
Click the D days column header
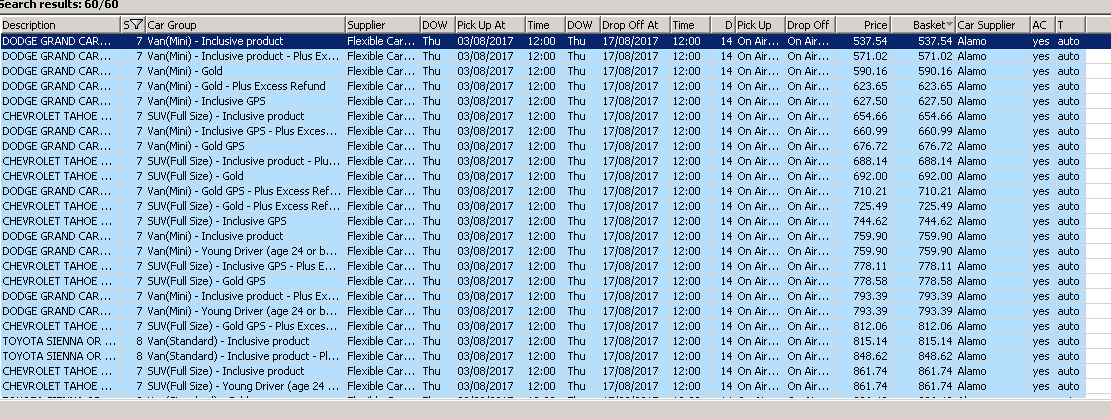click(x=723, y=26)
